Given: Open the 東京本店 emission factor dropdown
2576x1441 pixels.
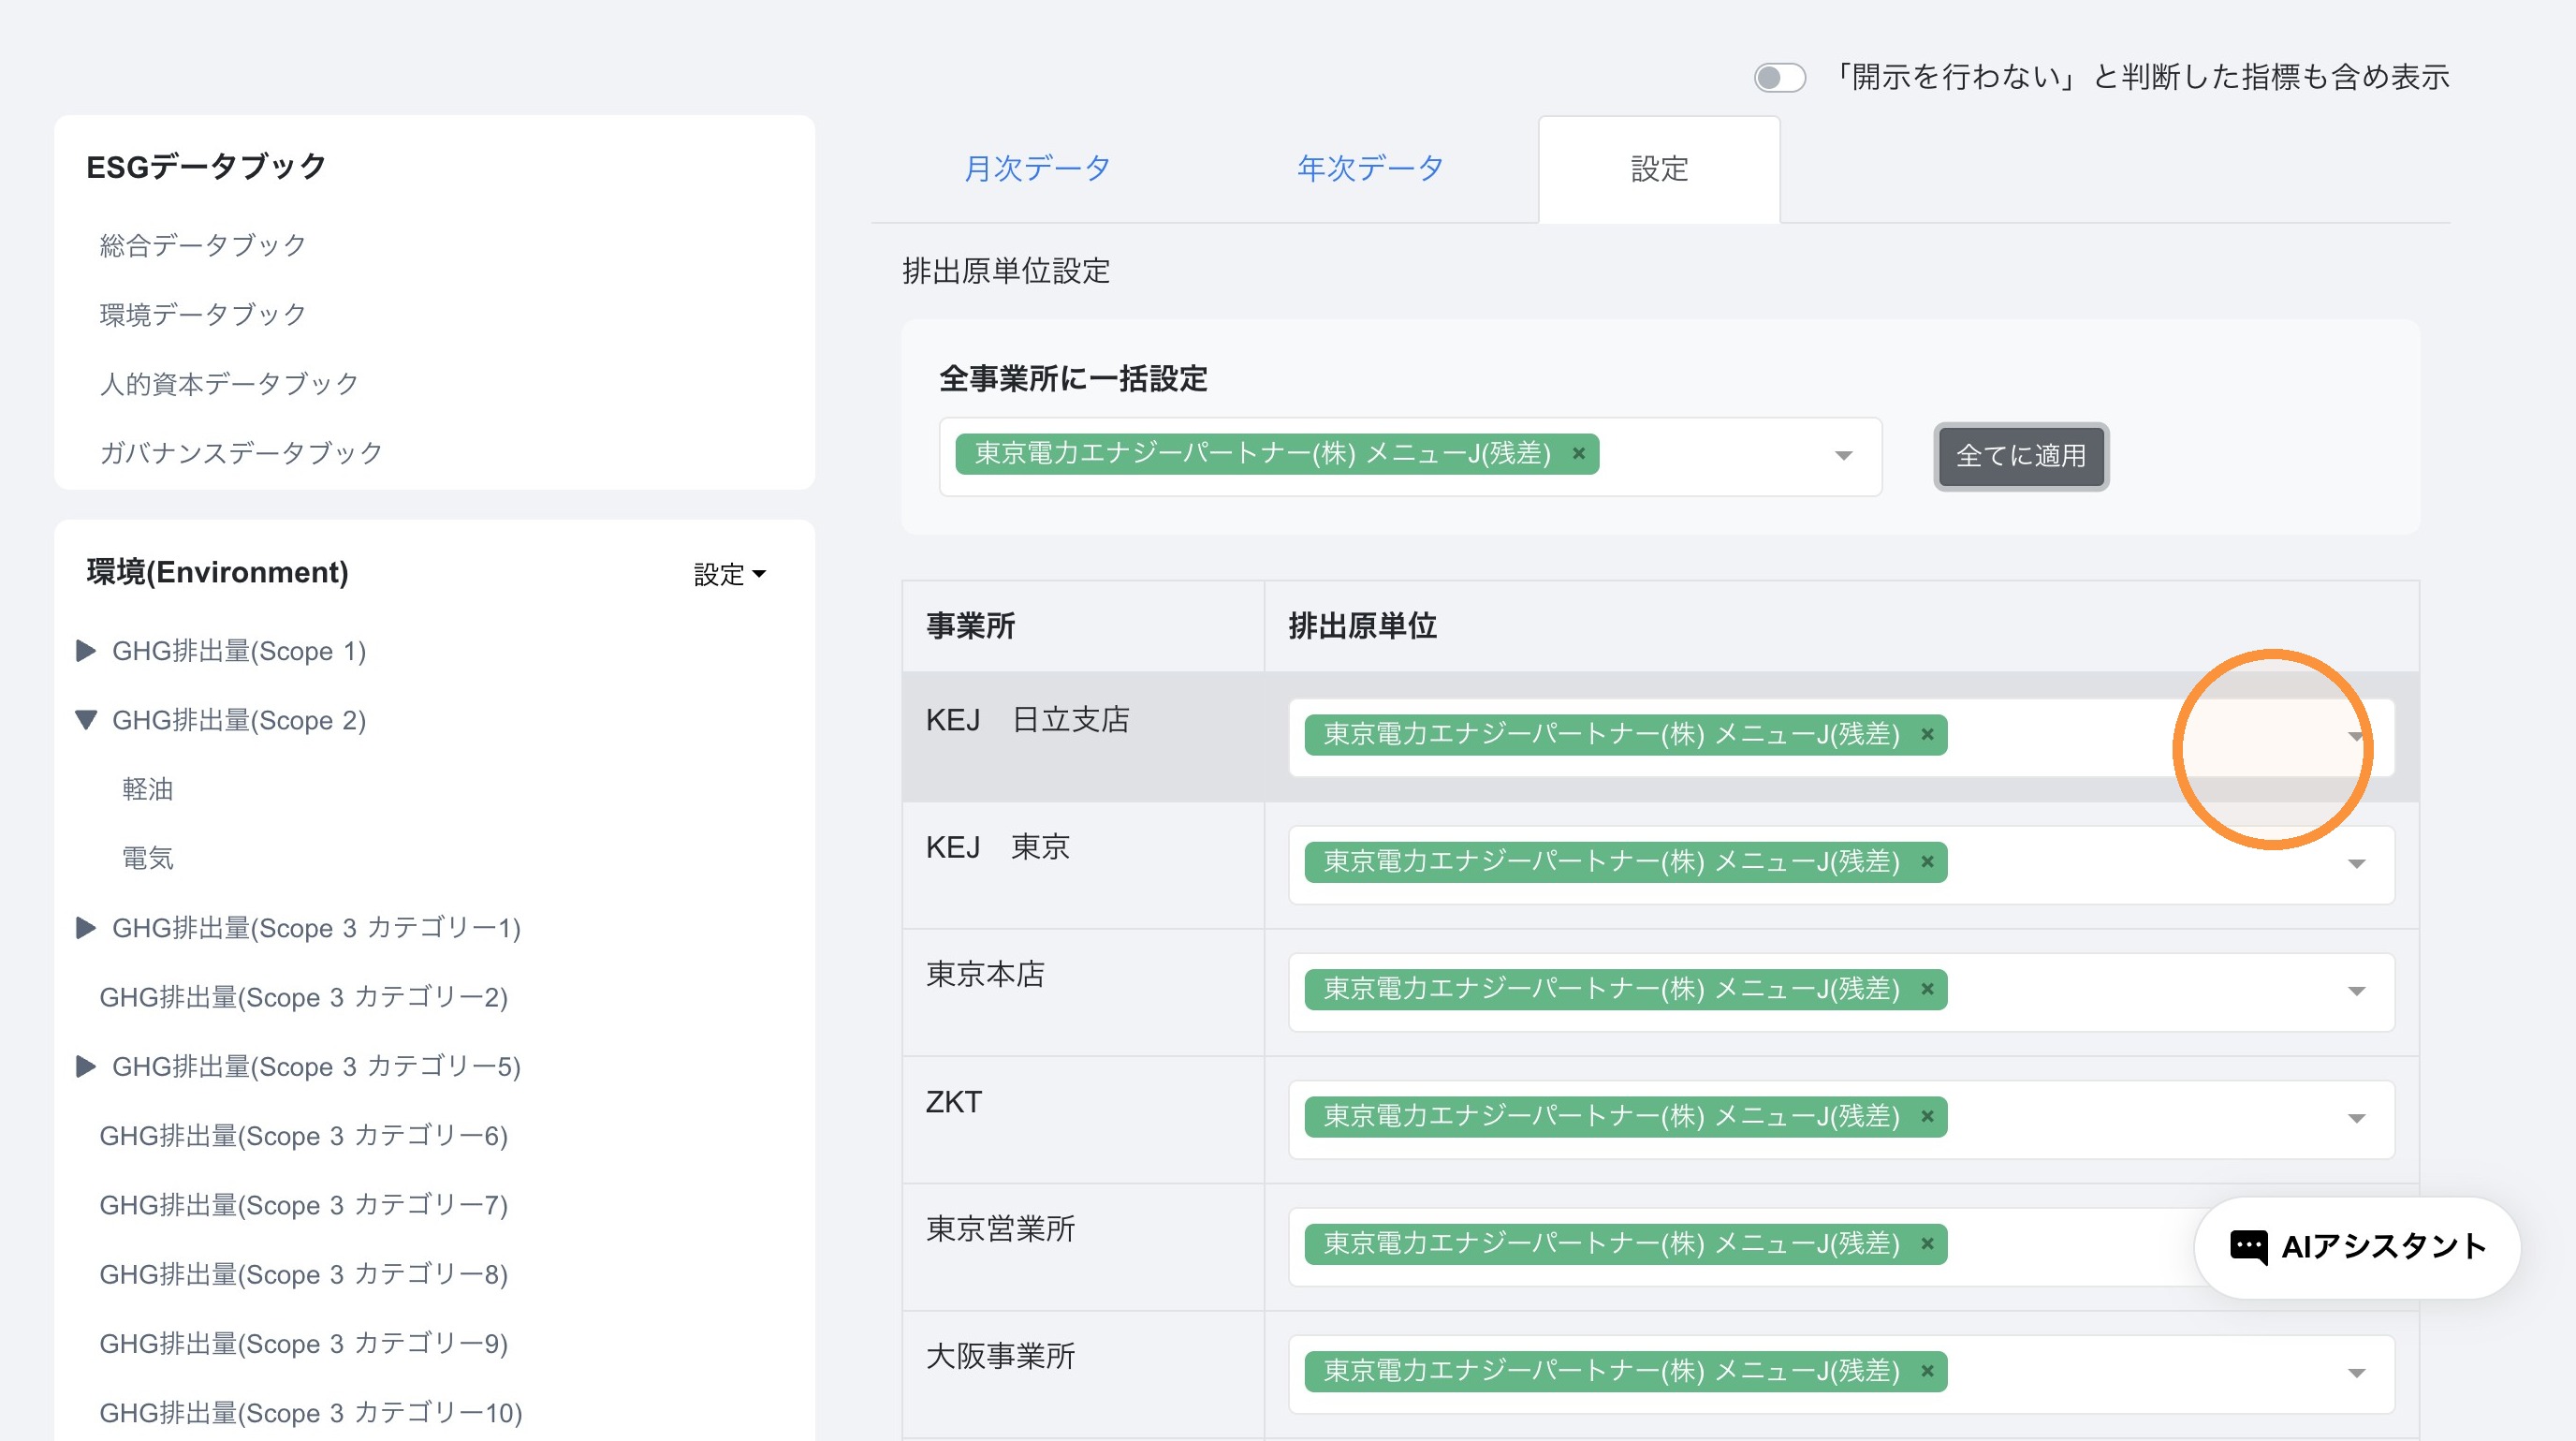Looking at the screenshot, I should pos(2355,991).
